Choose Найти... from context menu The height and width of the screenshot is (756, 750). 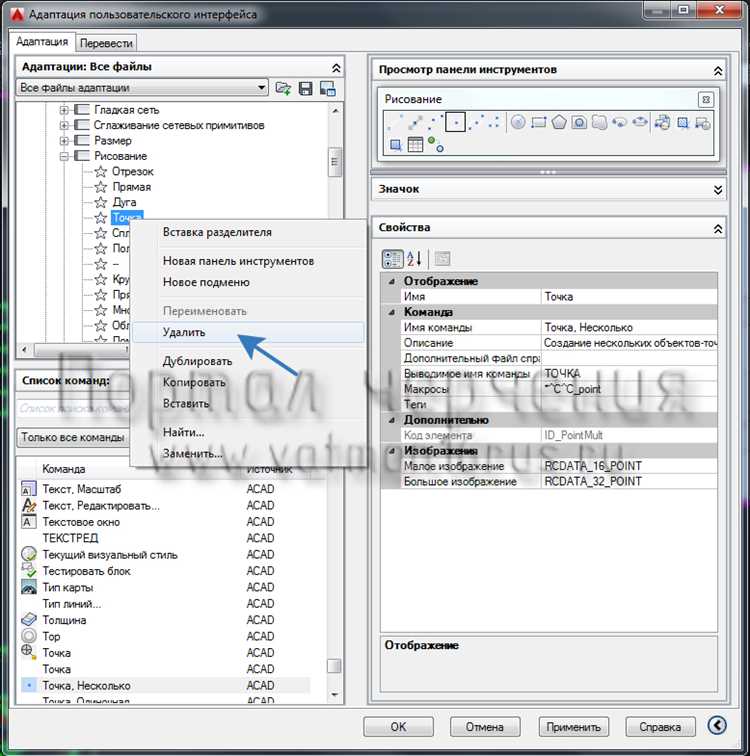click(248, 432)
